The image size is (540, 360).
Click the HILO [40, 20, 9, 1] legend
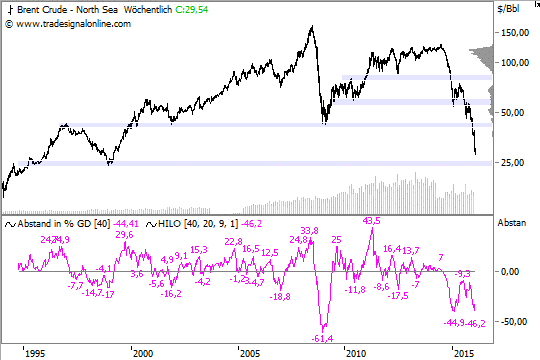198,224
